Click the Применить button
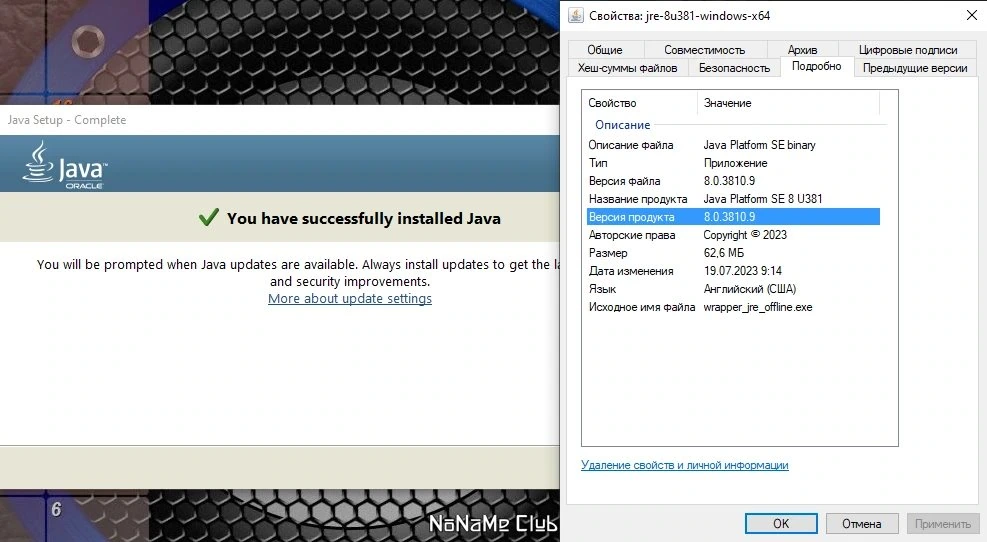This screenshot has width=987, height=542. point(942,524)
